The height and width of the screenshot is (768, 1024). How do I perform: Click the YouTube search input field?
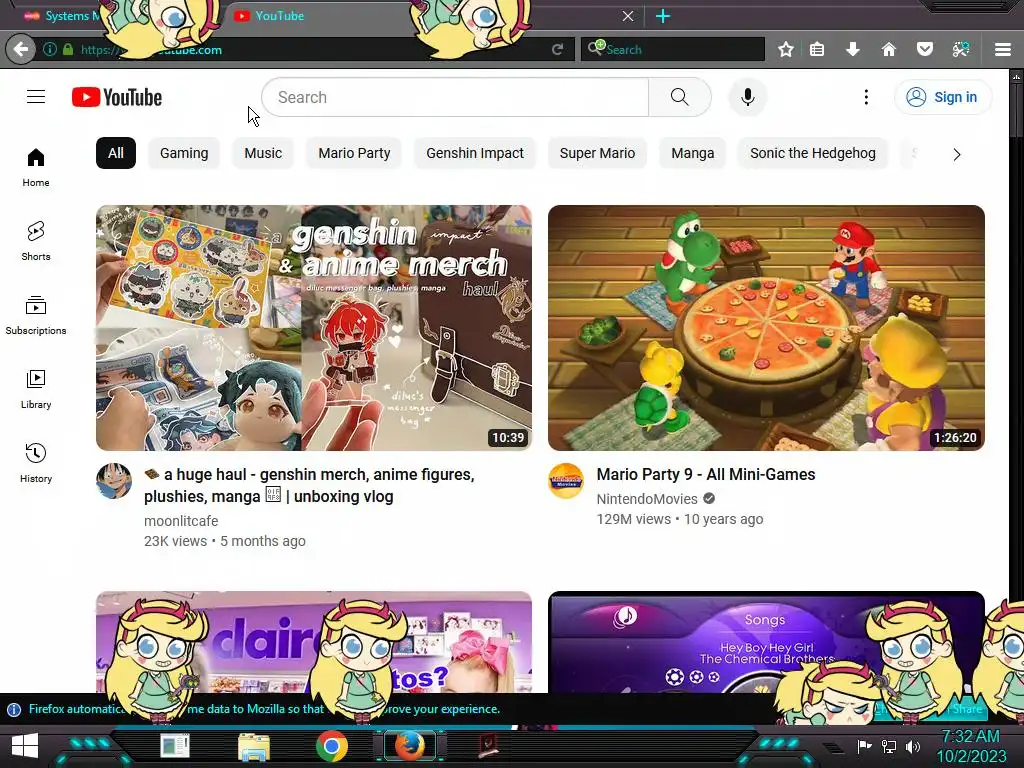tap(455, 97)
